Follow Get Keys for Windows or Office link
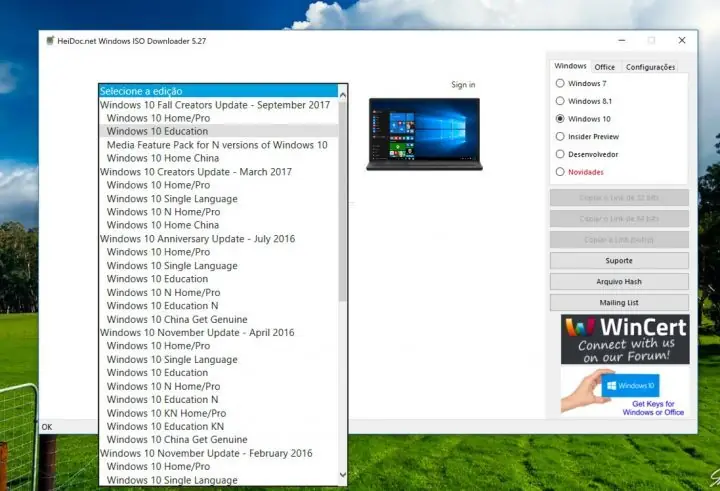Image resolution: width=720 pixels, height=491 pixels. click(653, 408)
